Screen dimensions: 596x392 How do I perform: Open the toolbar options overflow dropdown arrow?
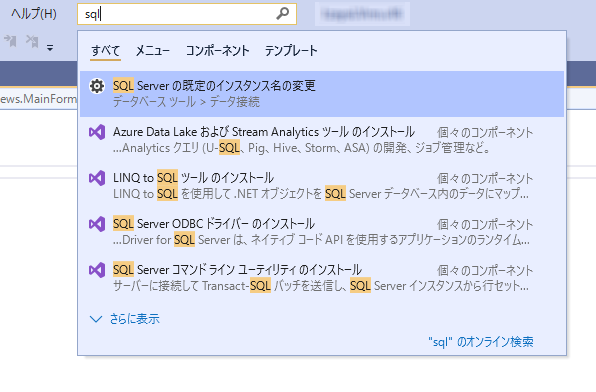[x=50, y=48]
